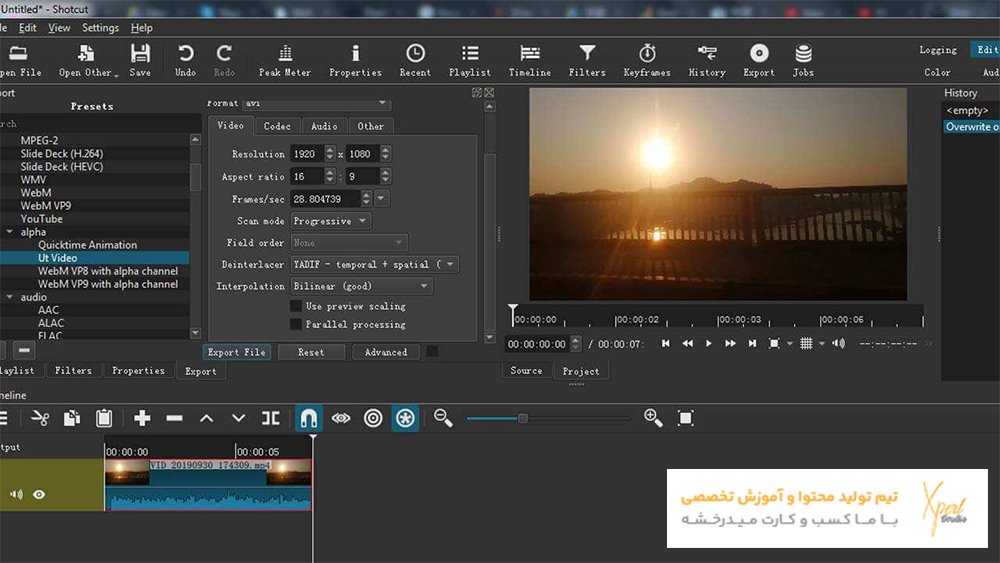1000x563 pixels.
Task: Toggle timeline snapping magnet
Action: coord(309,418)
